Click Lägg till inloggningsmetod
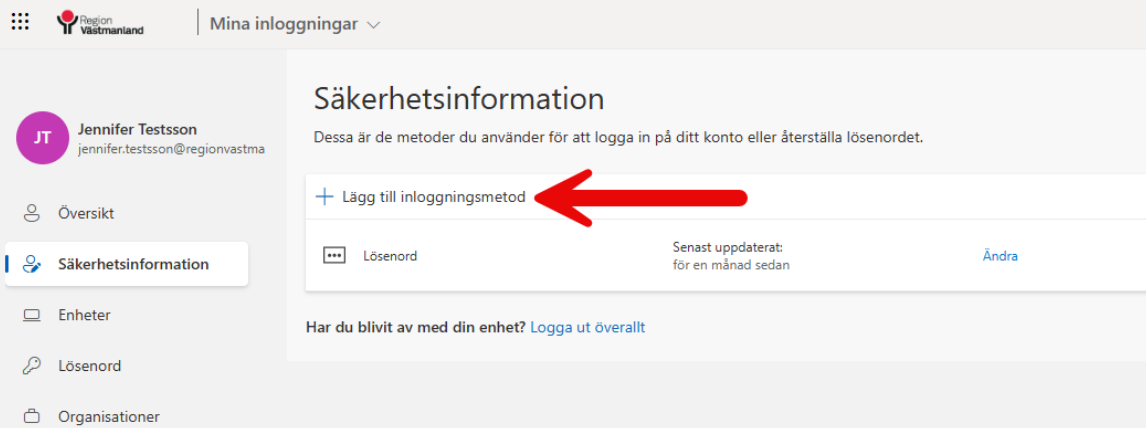The width and height of the screenshot is (1146, 428). coord(433,197)
